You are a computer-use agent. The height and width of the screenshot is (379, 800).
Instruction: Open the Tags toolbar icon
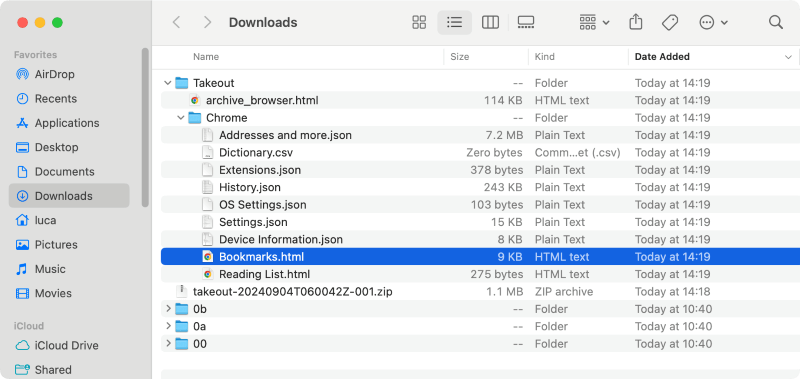(669, 22)
